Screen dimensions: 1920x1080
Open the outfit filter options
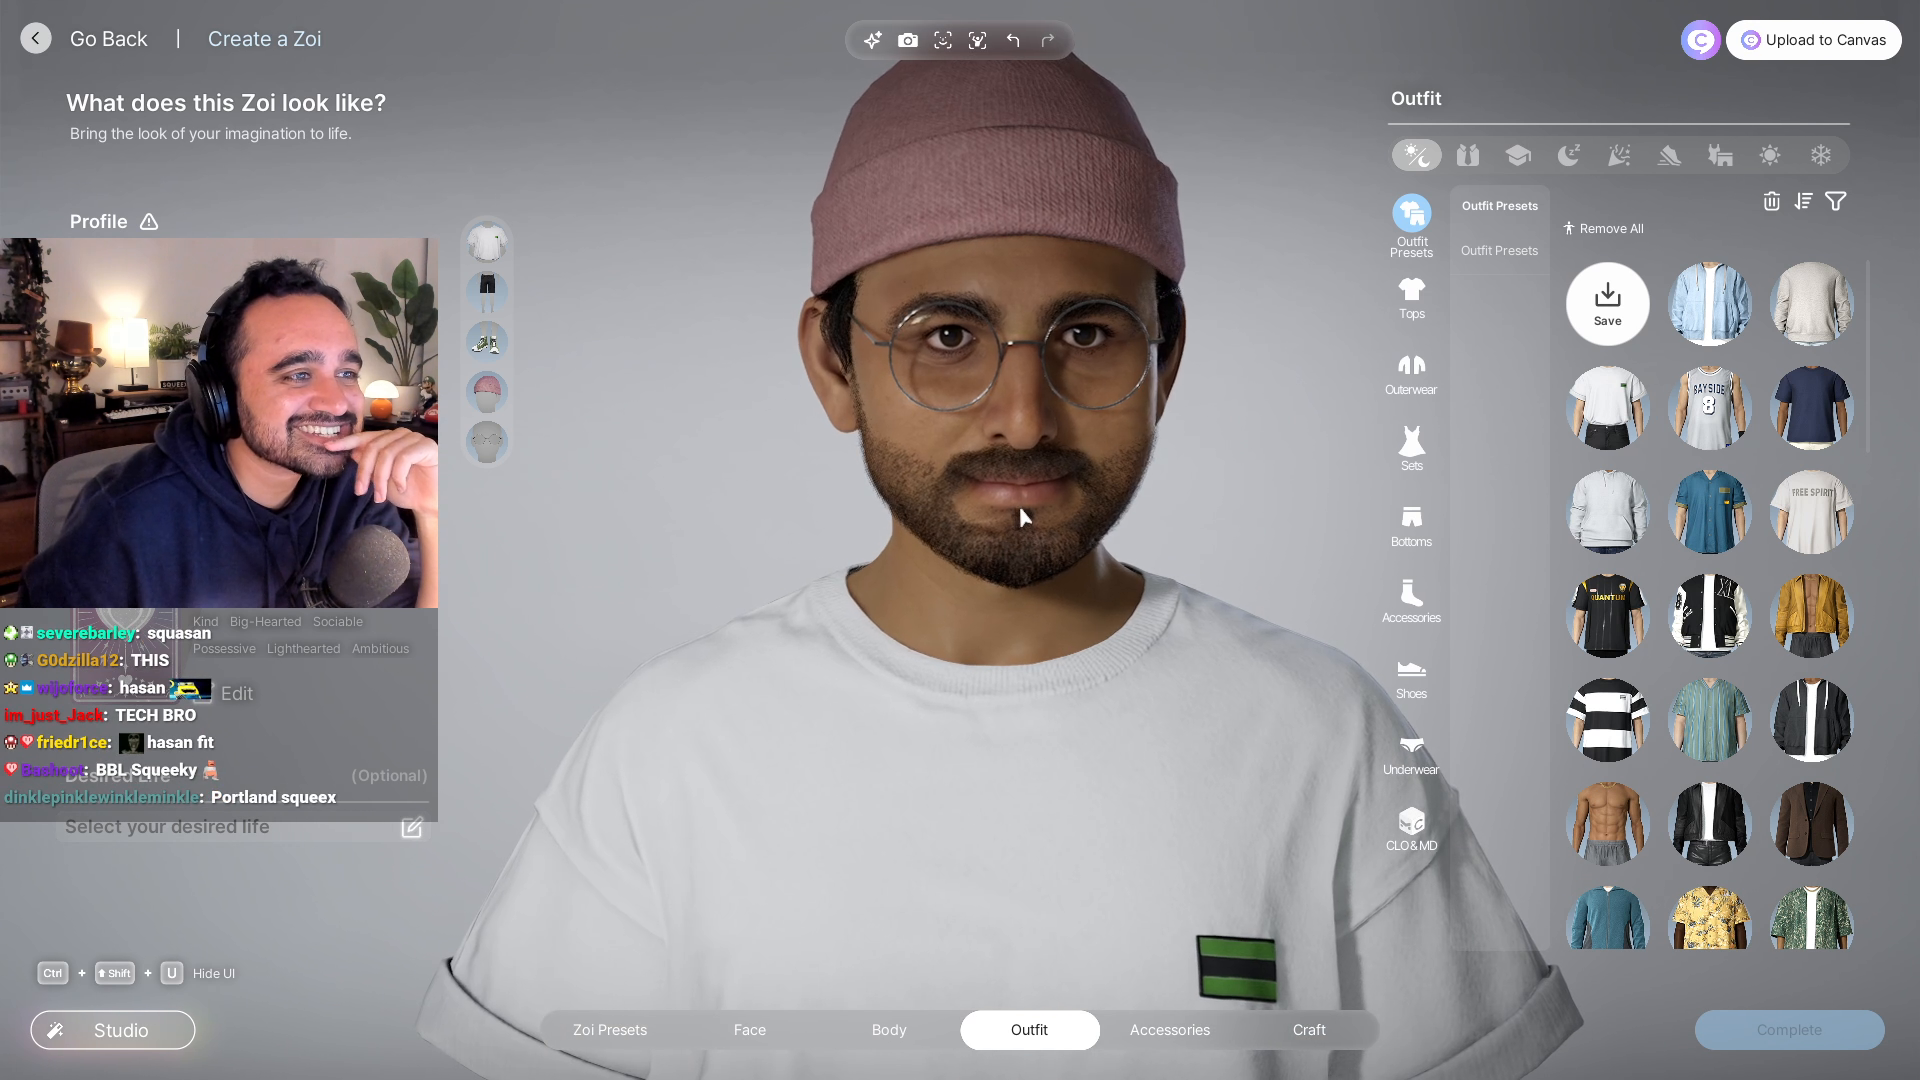1836,202
